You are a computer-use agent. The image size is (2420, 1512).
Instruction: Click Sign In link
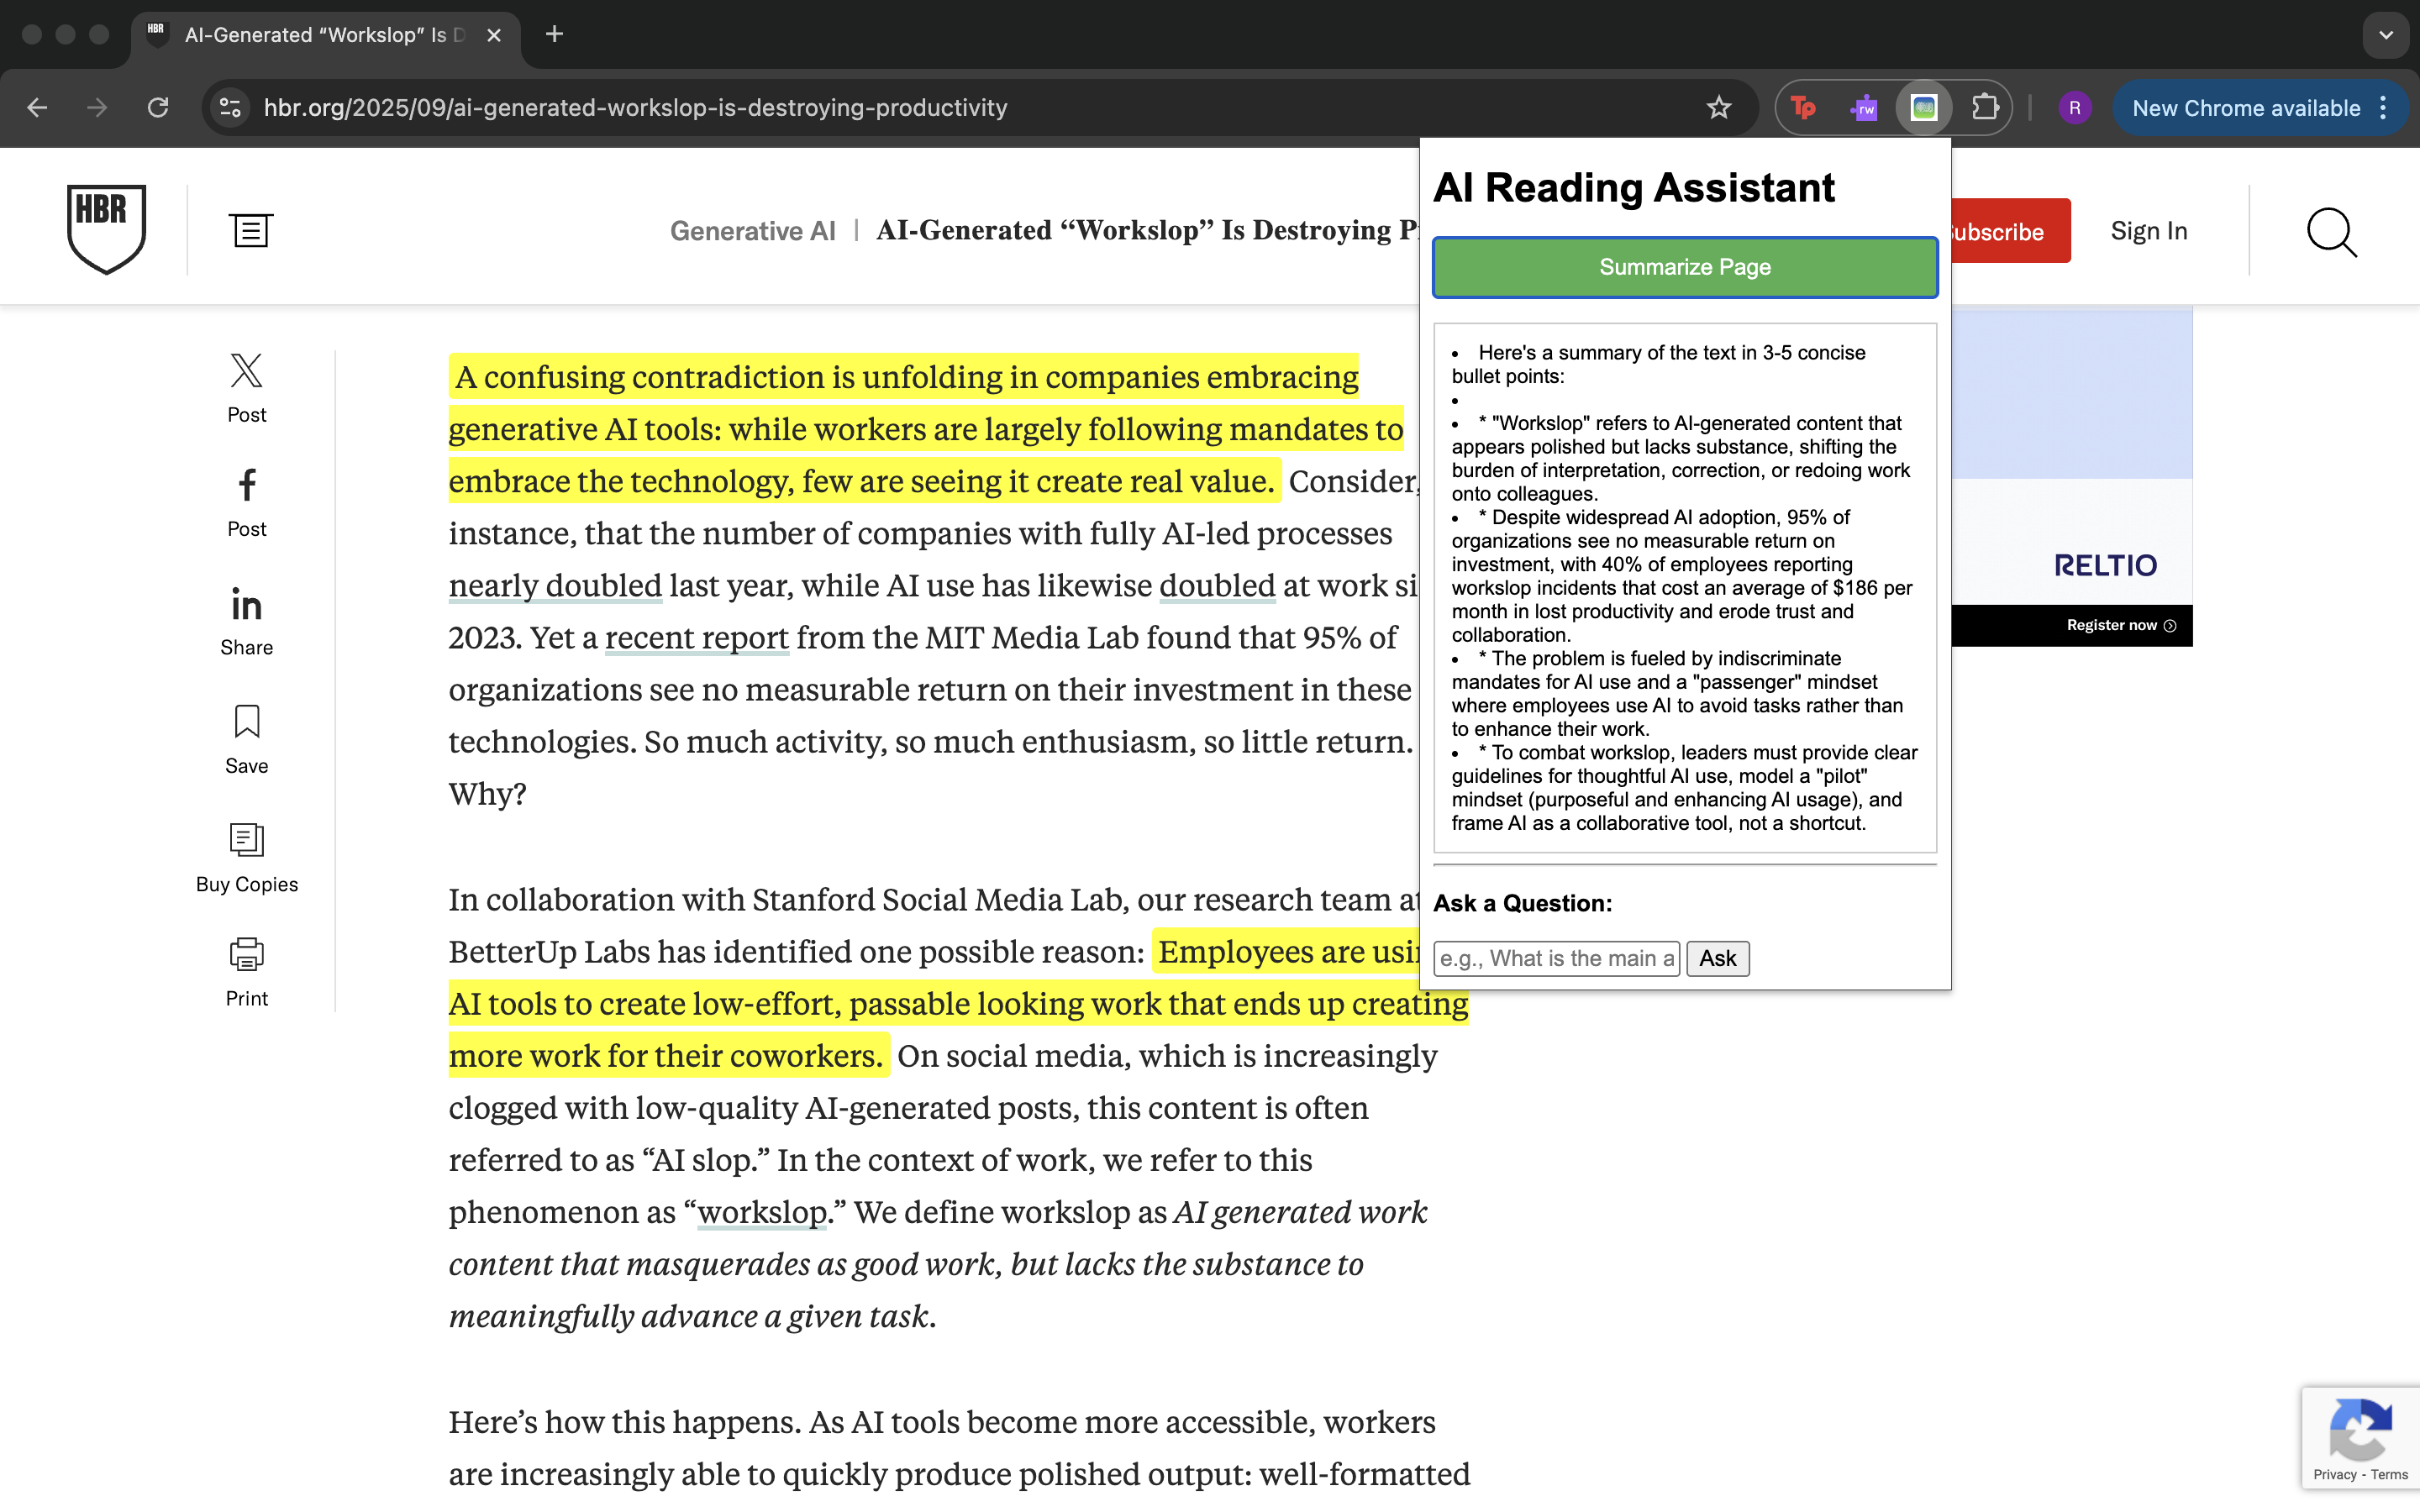pos(2148,231)
